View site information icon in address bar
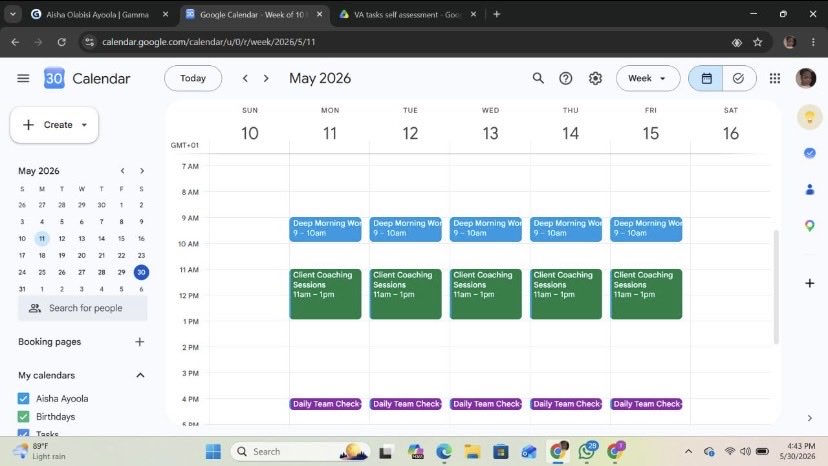 click(89, 42)
